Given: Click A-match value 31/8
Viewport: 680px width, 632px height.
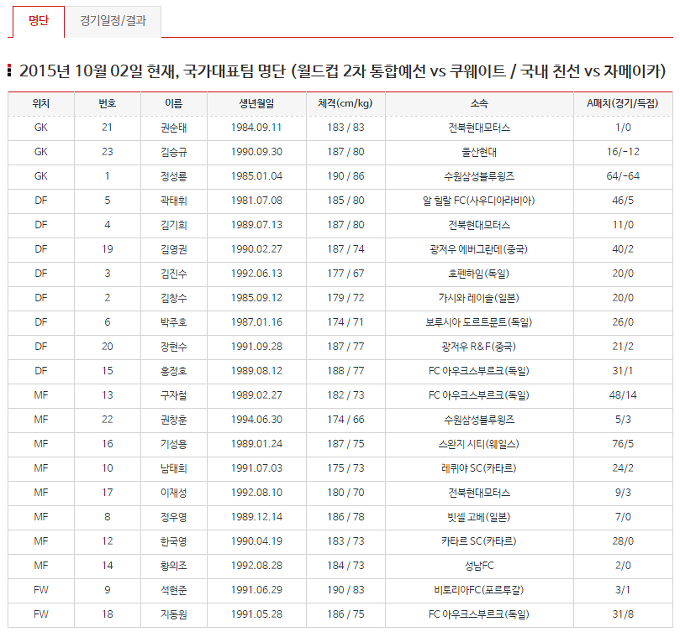Looking at the screenshot, I should [623, 613].
